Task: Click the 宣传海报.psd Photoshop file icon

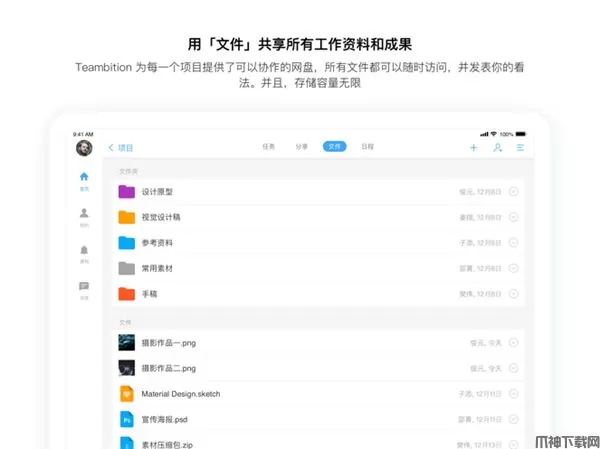Action: point(127,420)
